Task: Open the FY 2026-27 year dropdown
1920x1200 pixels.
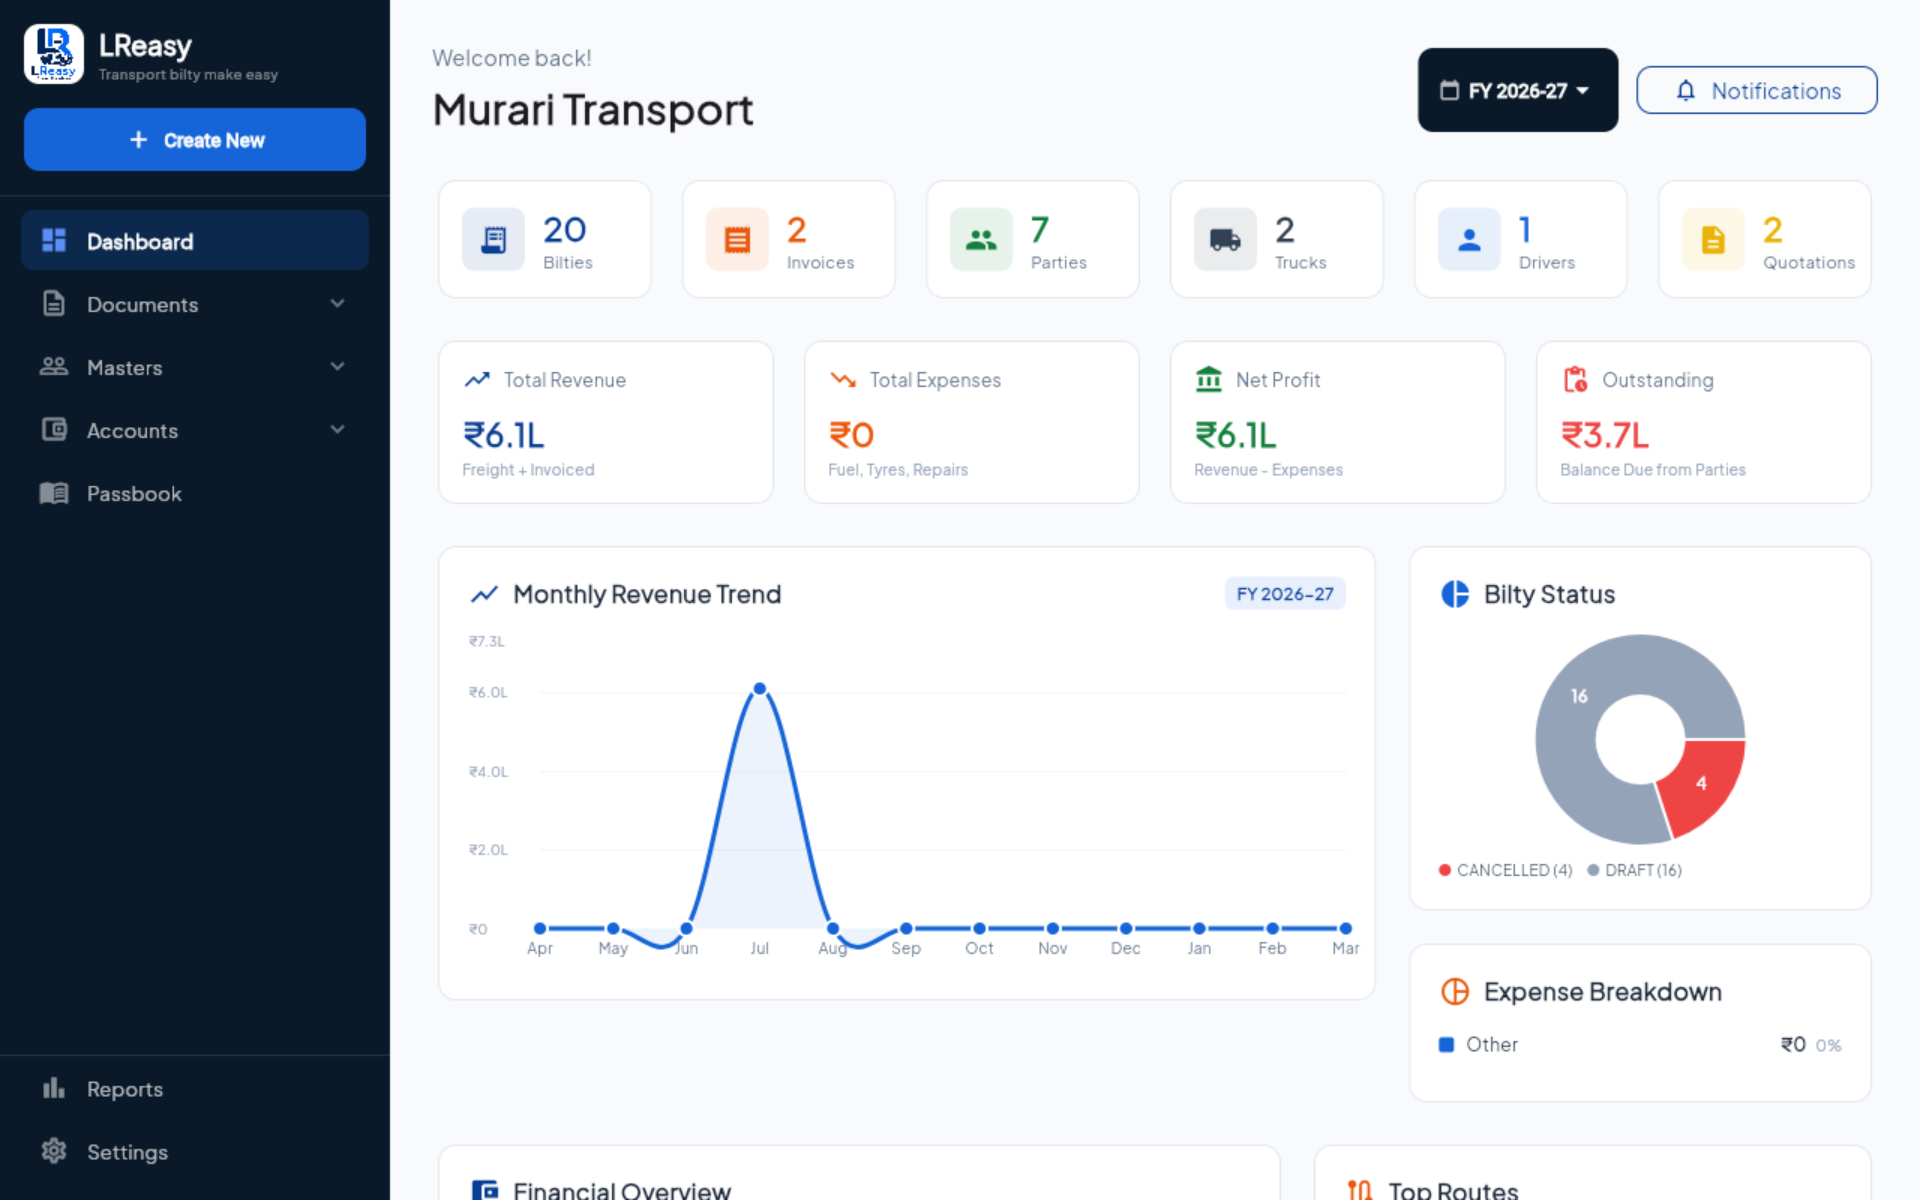Action: tap(1517, 90)
